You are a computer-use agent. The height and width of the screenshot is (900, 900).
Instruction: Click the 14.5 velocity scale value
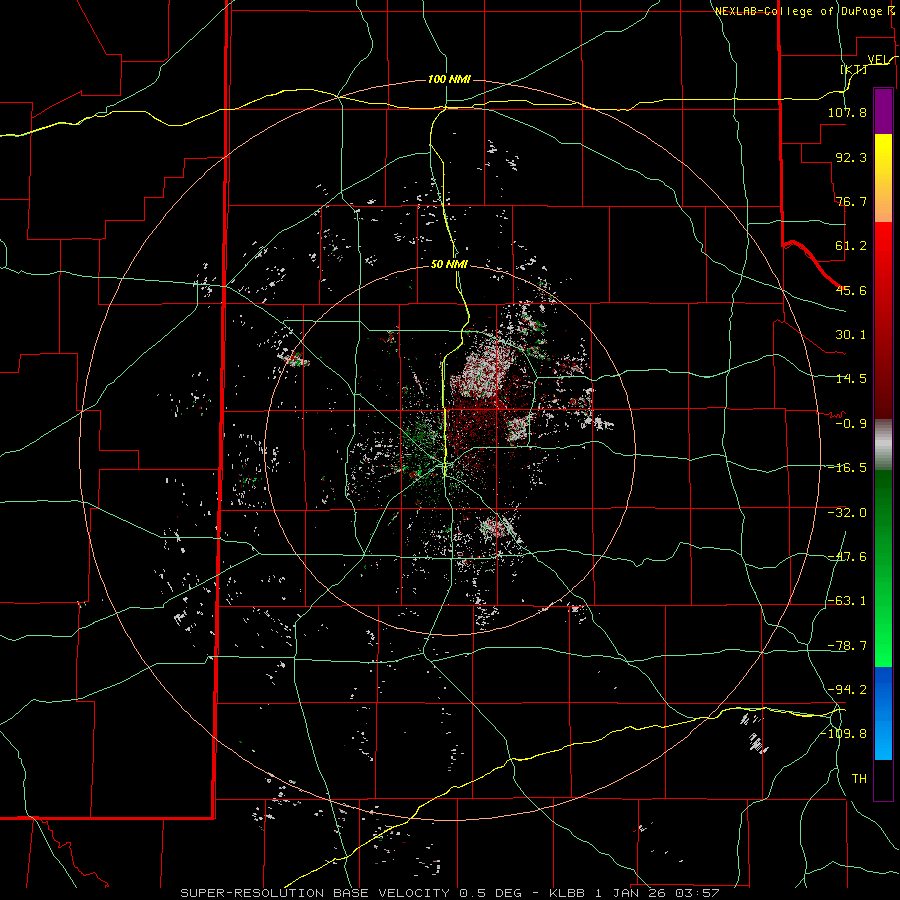[851, 379]
